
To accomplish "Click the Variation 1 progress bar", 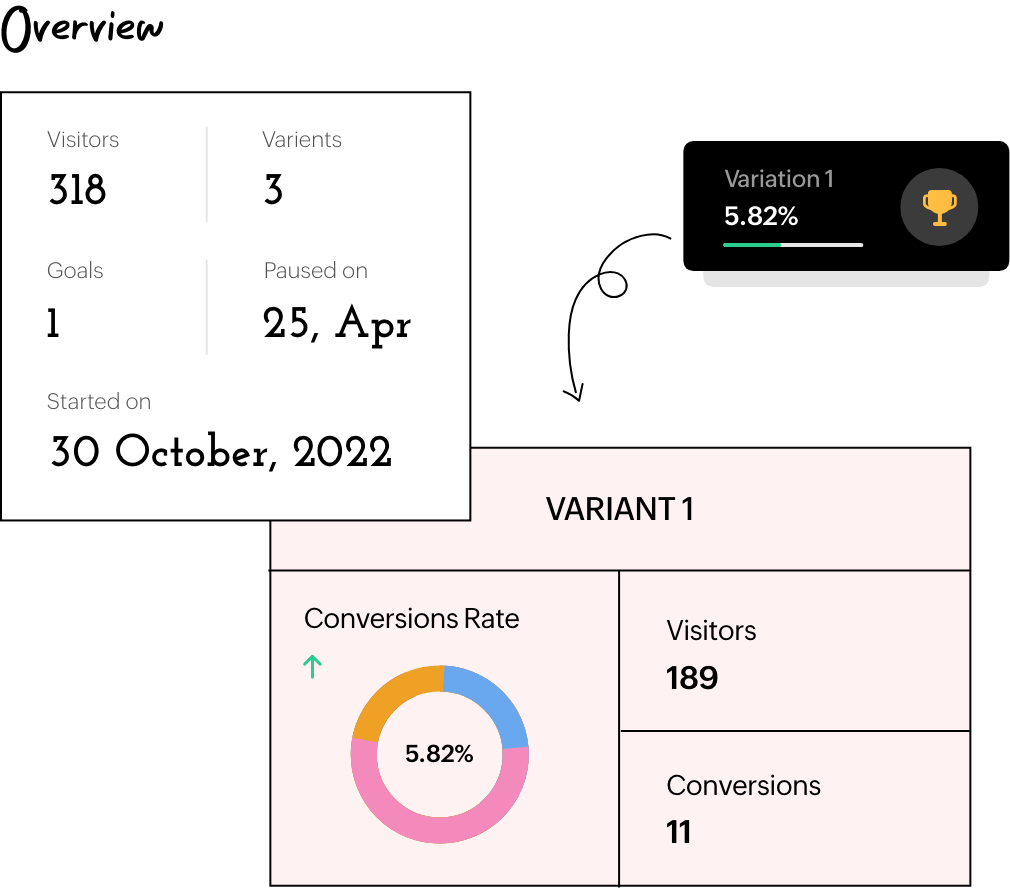I will (793, 245).
